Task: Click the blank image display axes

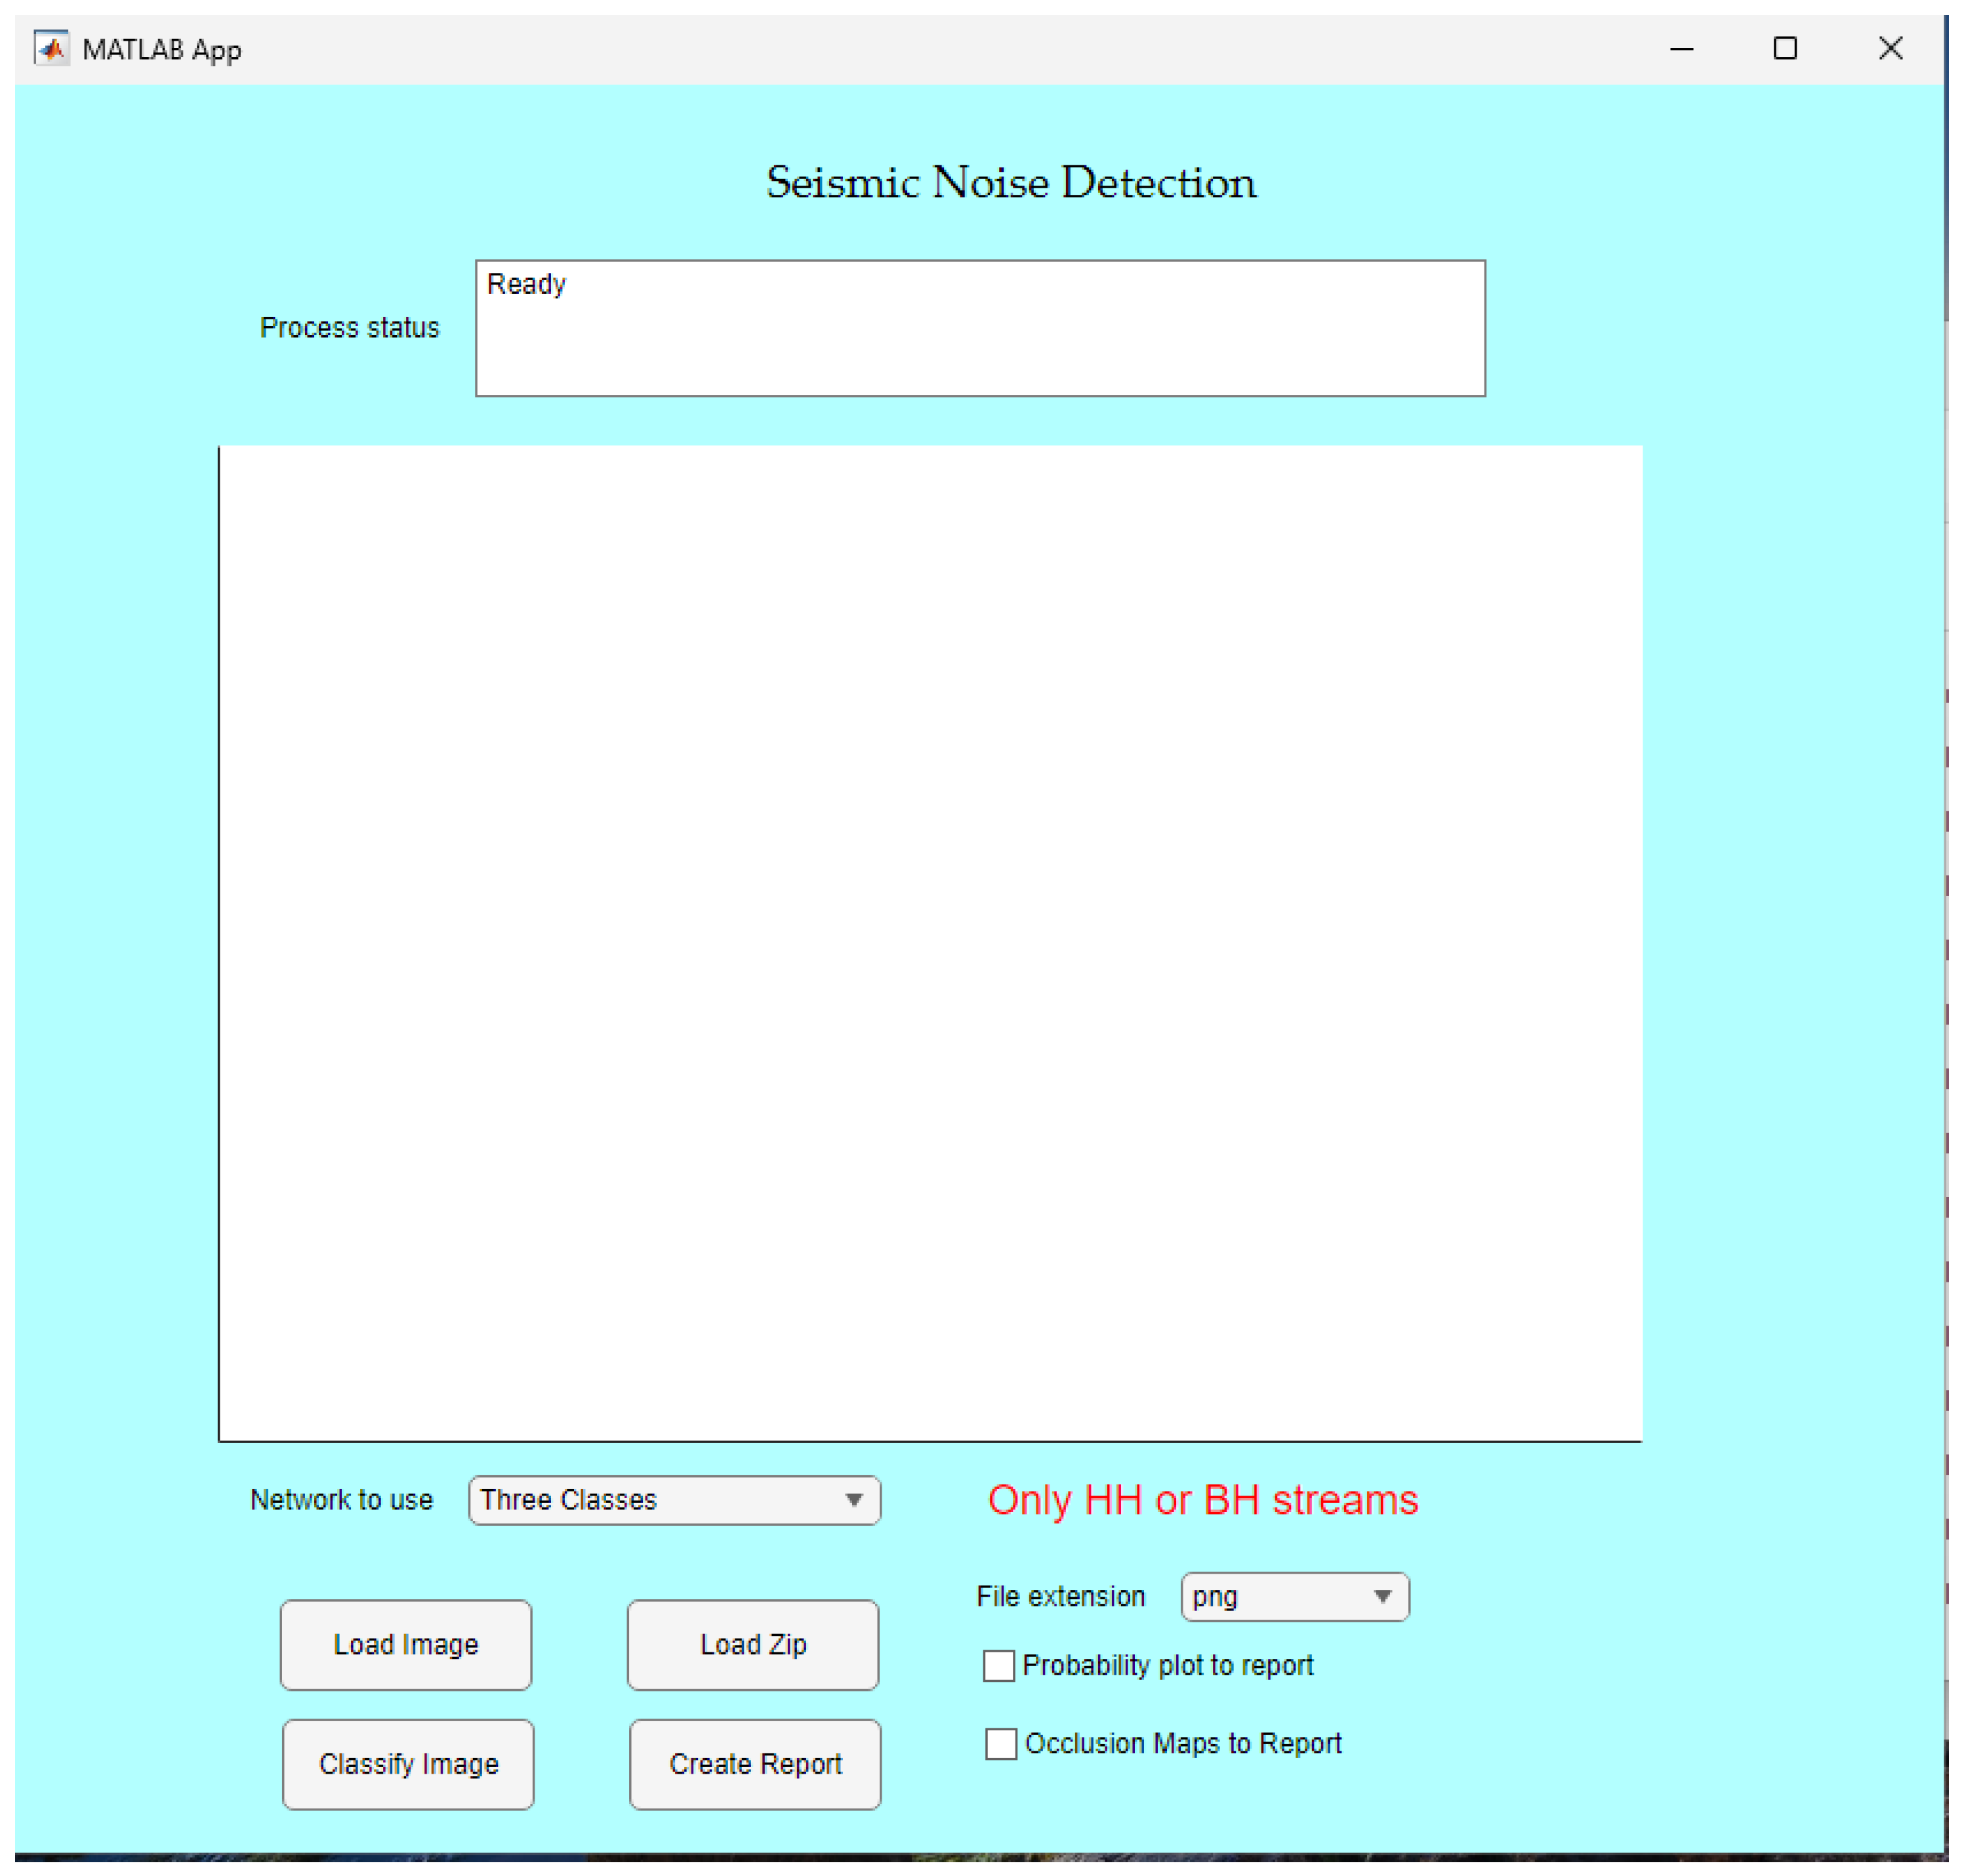Action: click(x=930, y=943)
